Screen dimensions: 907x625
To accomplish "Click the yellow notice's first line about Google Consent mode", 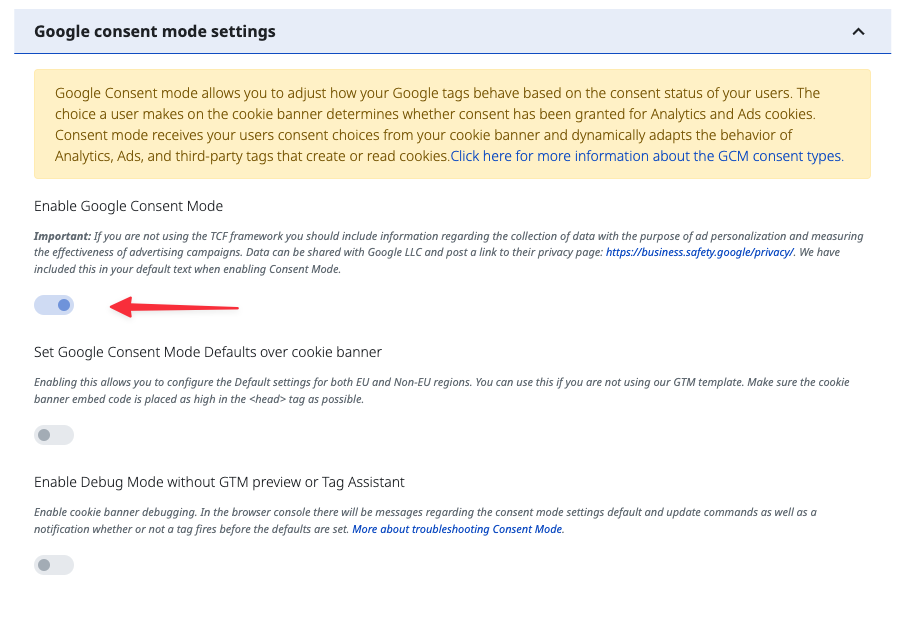I will [437, 93].
